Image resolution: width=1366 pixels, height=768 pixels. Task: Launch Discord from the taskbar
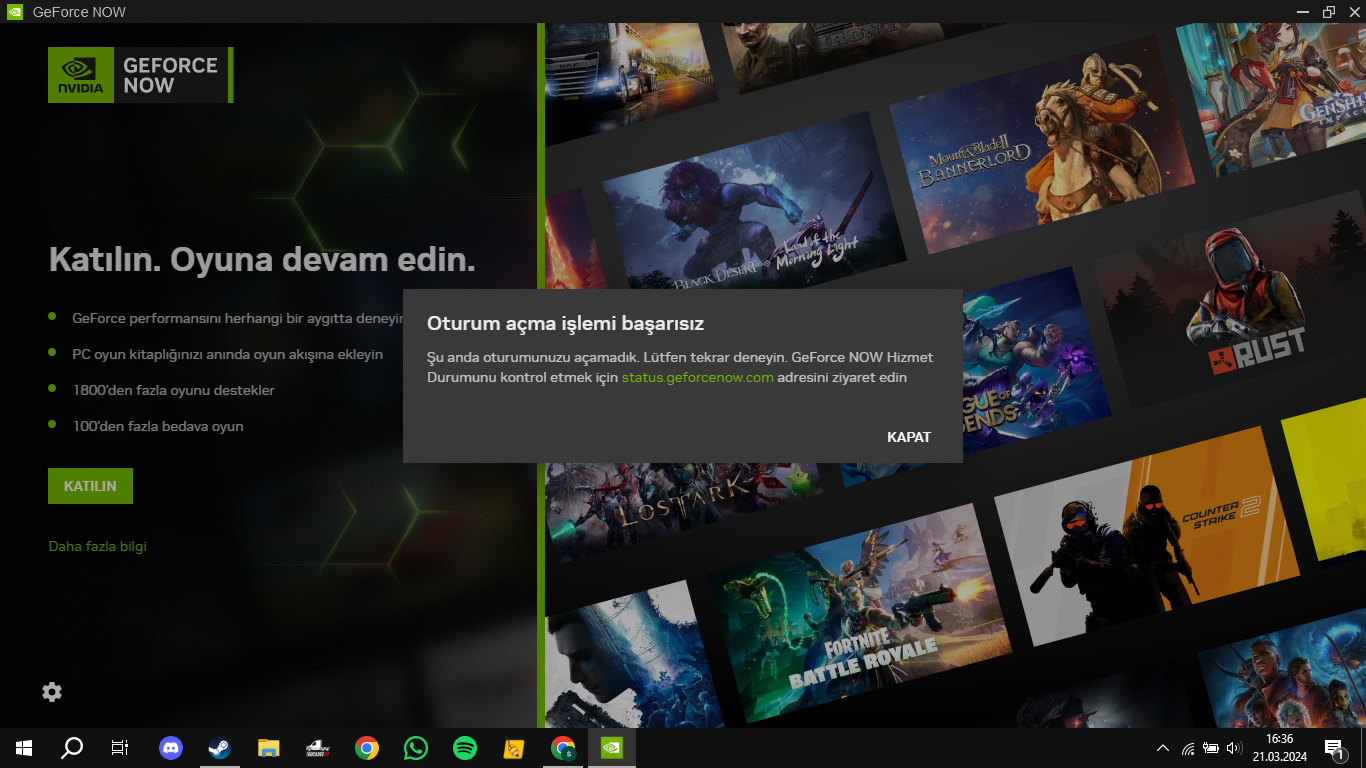pos(171,748)
